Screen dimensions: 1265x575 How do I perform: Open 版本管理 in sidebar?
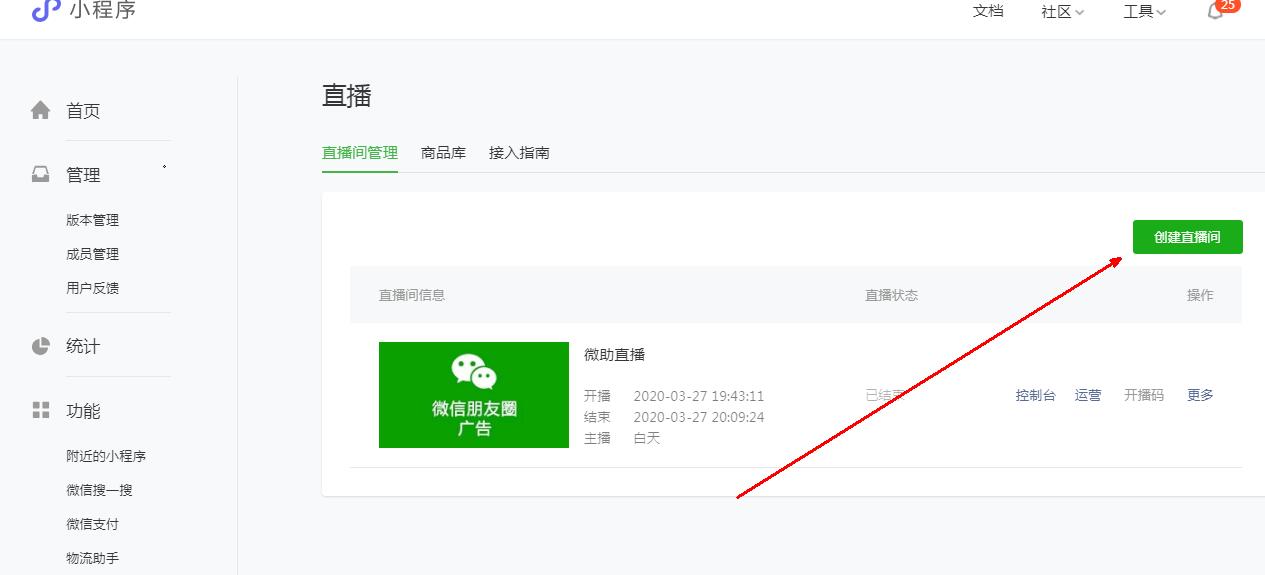point(93,220)
